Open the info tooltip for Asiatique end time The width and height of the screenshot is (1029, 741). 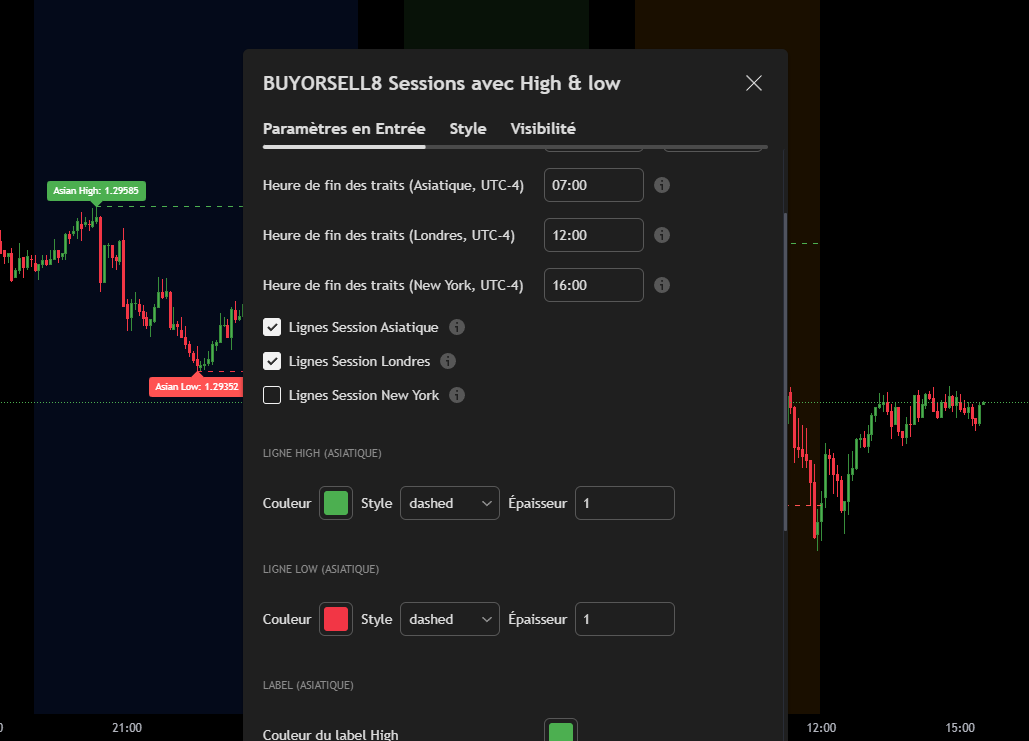point(662,185)
